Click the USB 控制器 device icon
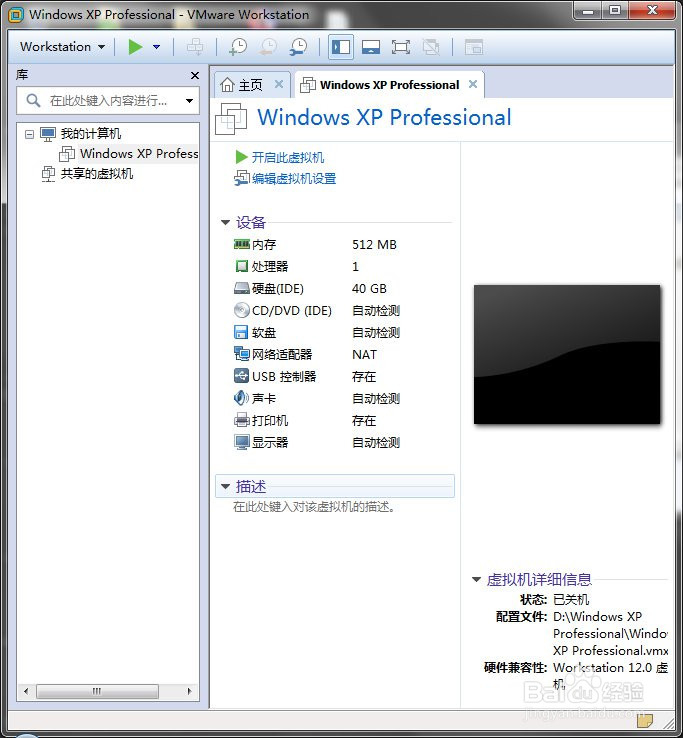The image size is (683, 738). click(x=241, y=376)
